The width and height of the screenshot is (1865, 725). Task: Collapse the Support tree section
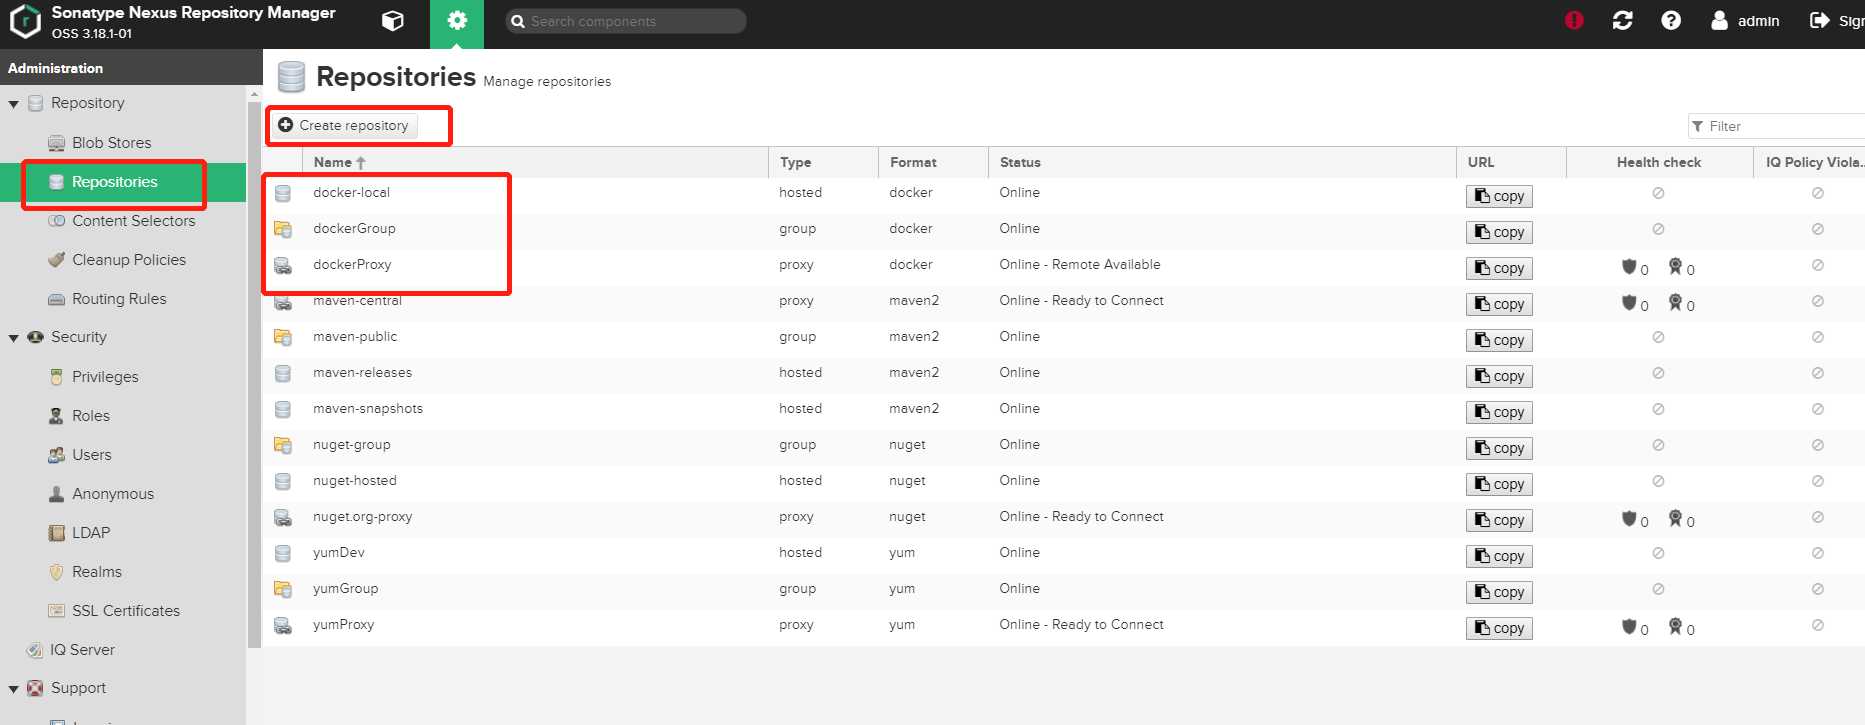tap(14, 689)
